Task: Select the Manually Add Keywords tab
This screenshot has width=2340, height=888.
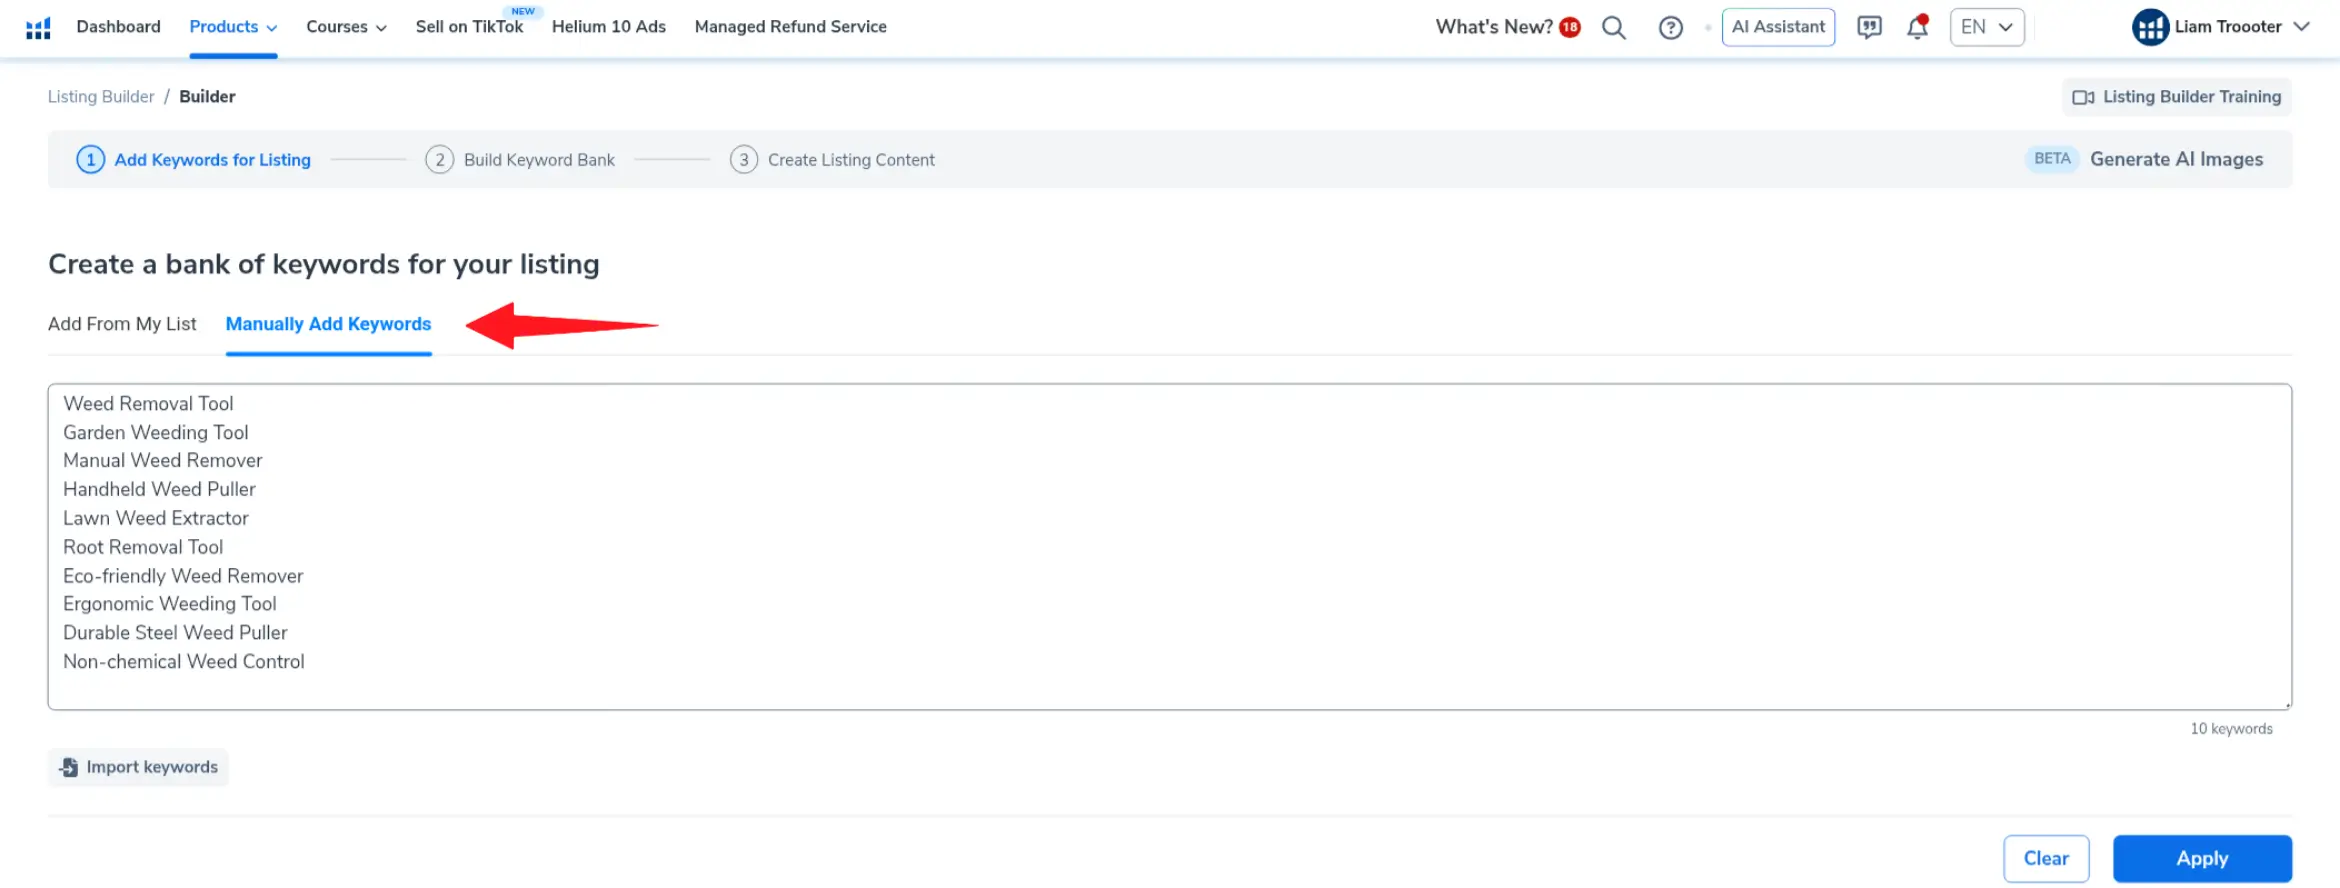Action: (x=328, y=324)
